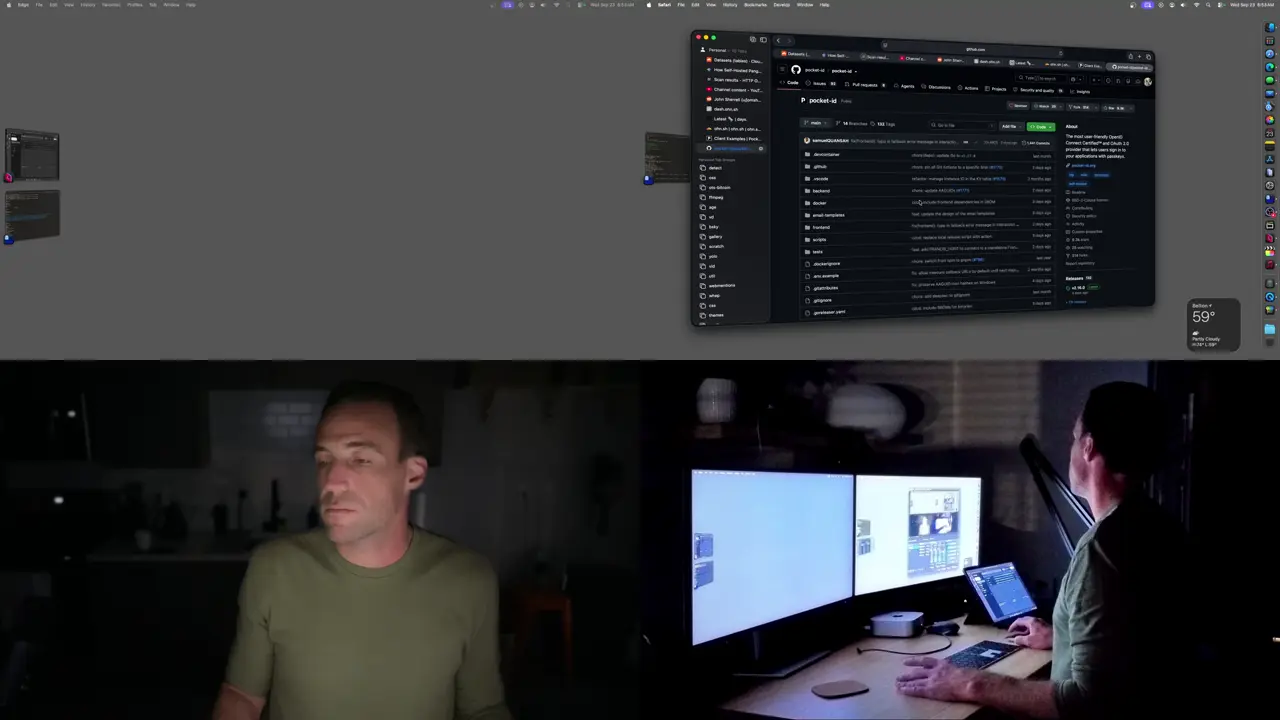This screenshot has width=1280, height=720.
Task: Expand the Add file dropdown
Action: pos(1010,126)
